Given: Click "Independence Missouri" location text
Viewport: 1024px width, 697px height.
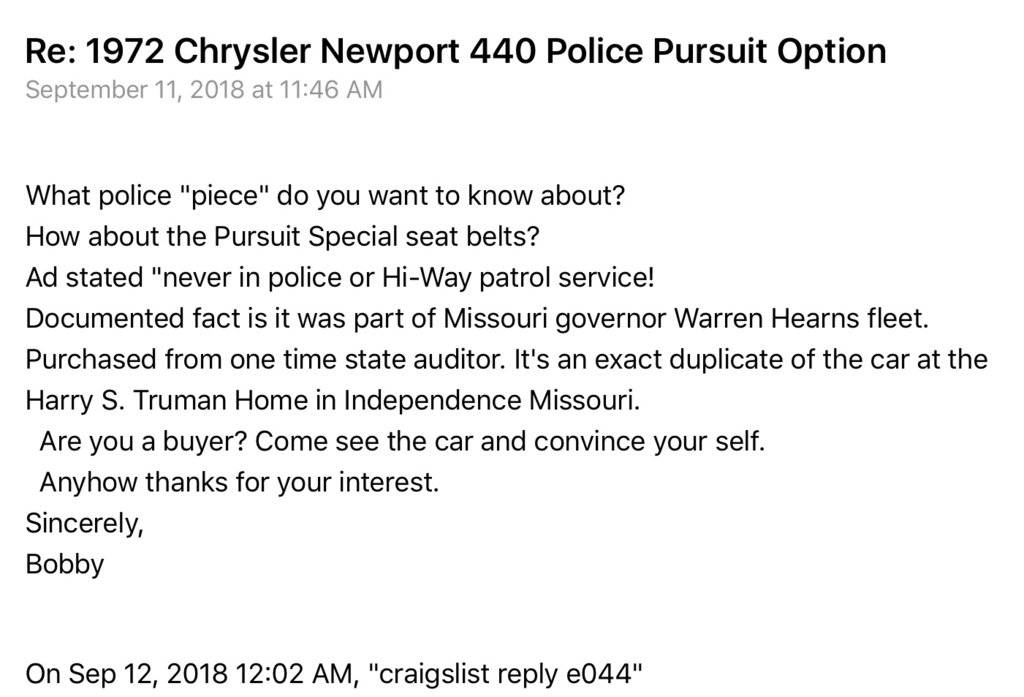Looking at the screenshot, I should click(490, 400).
